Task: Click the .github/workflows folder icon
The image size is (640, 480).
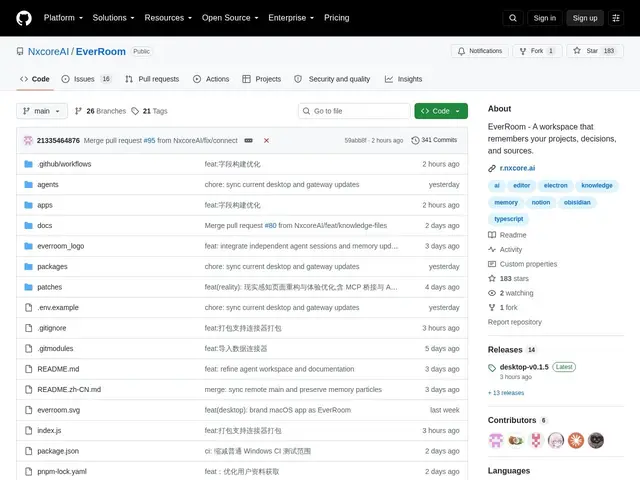Action: (28, 164)
